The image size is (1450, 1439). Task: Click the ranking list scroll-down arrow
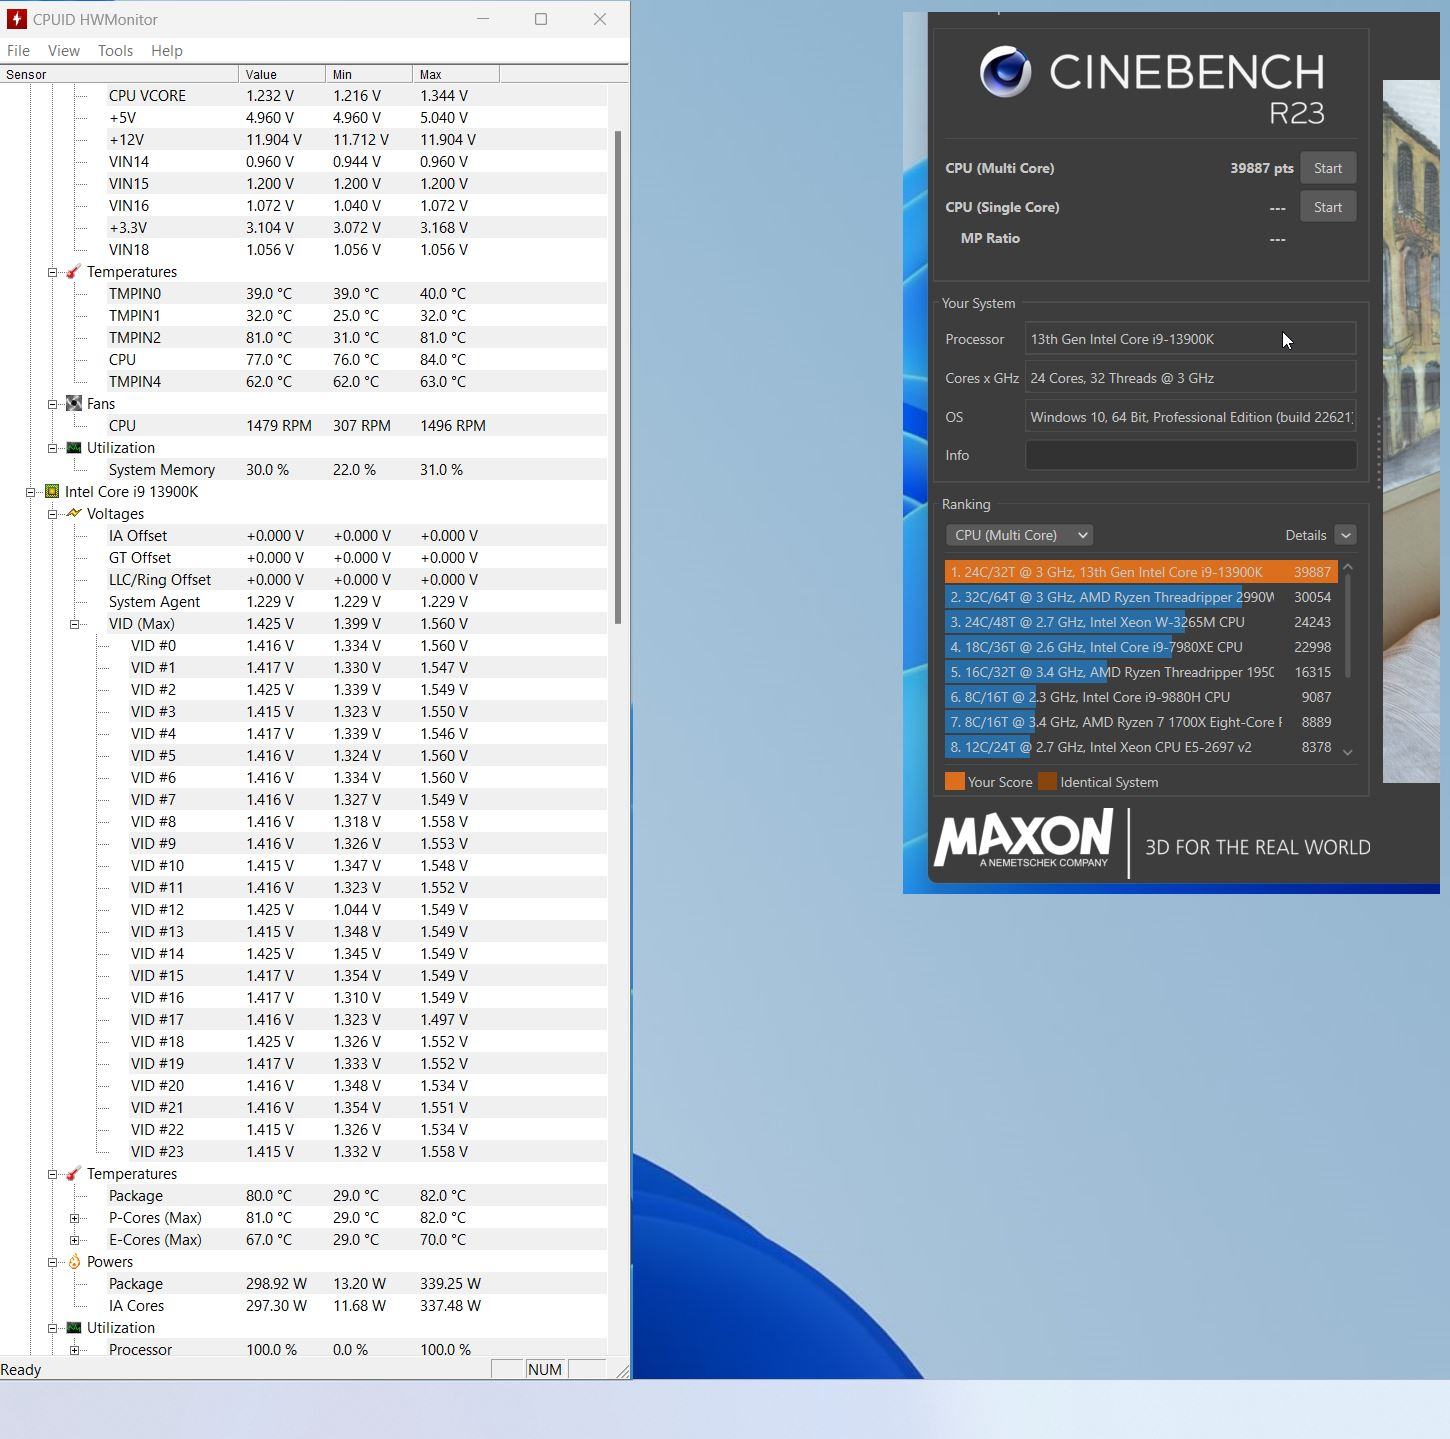(x=1348, y=752)
